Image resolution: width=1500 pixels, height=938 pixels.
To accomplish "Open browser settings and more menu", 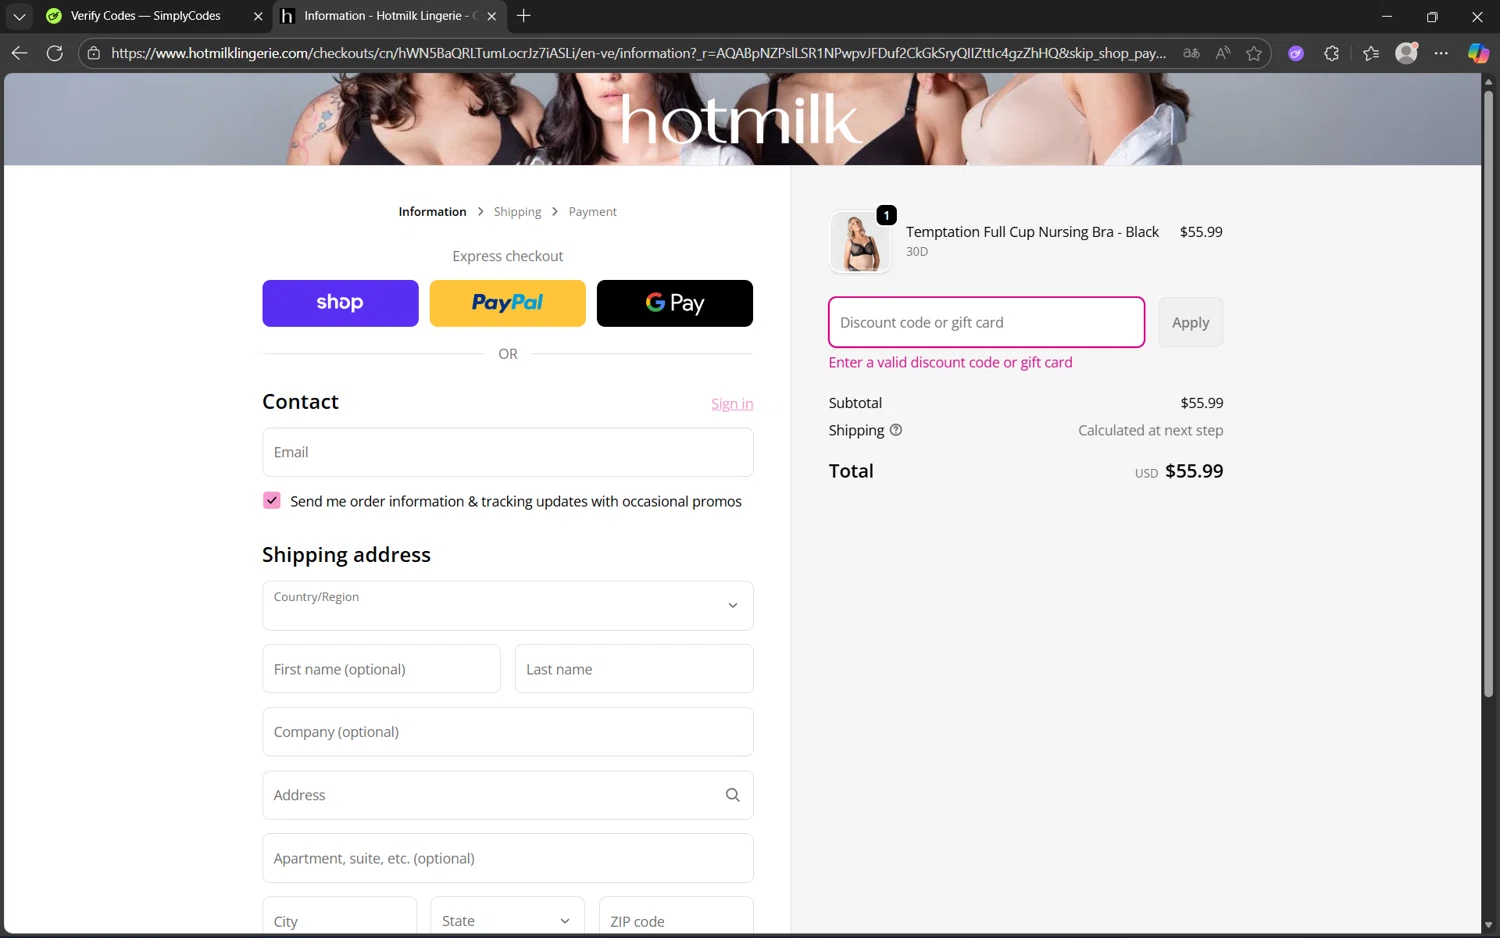I will 1441,53.
